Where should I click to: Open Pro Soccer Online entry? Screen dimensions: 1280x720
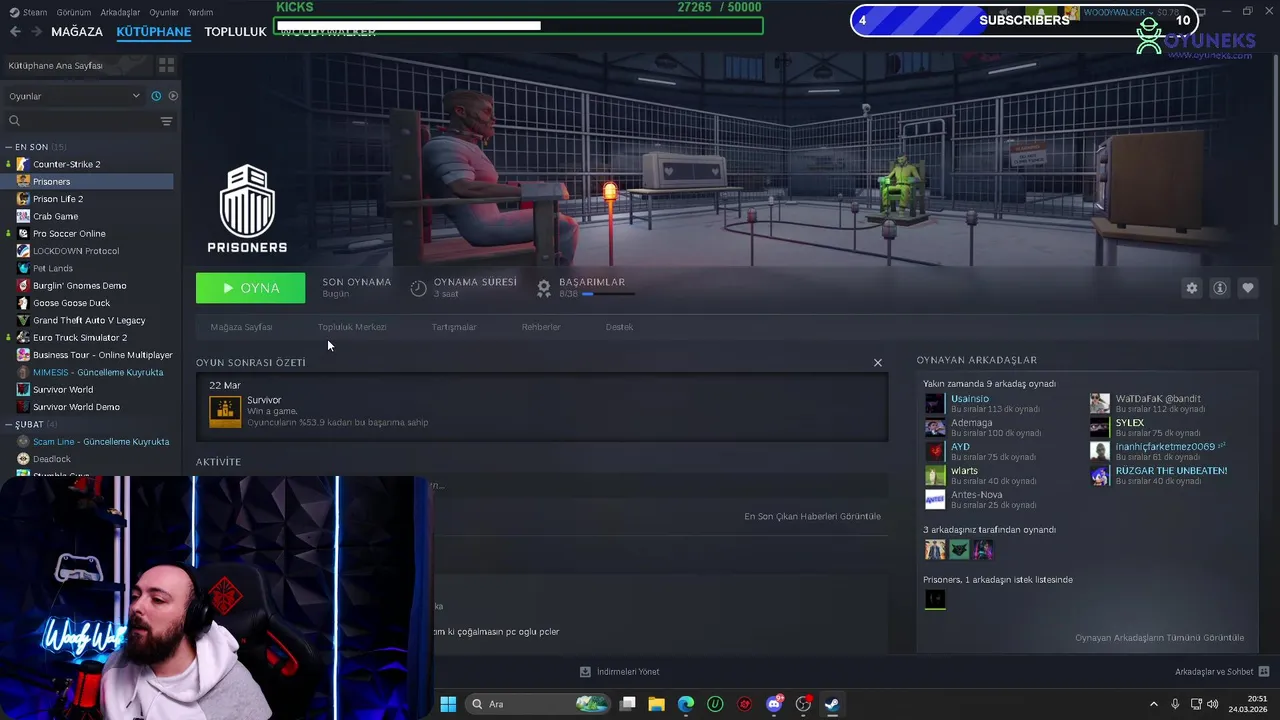pos(69,234)
